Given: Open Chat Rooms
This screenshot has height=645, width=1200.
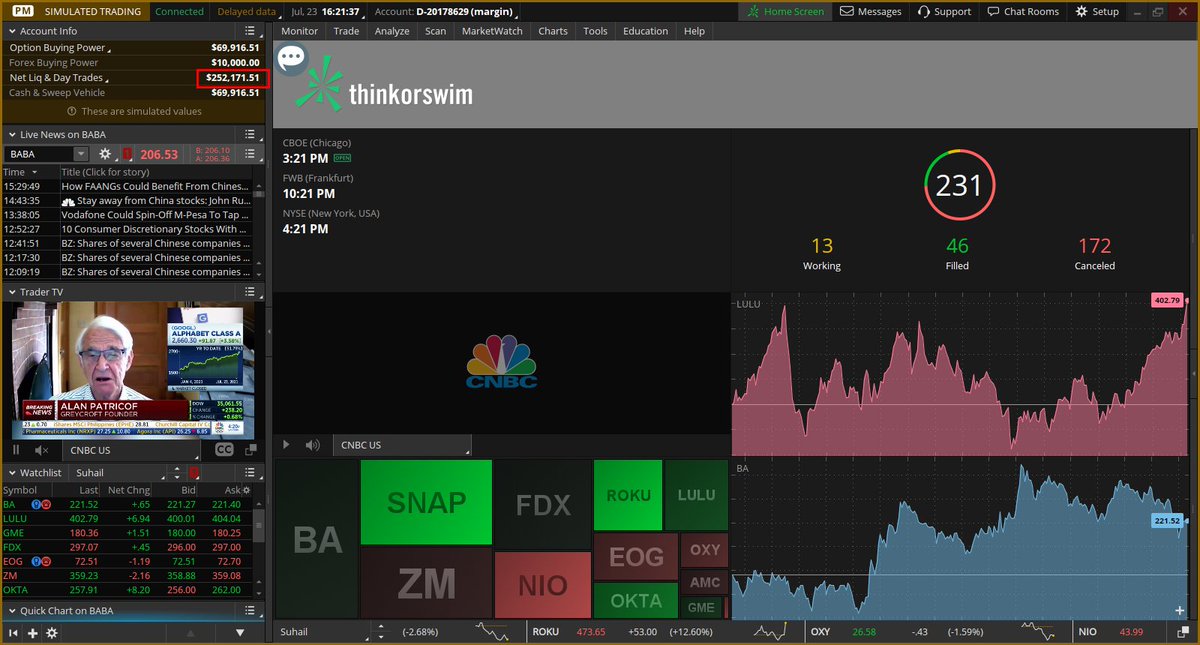Looking at the screenshot, I should [x=1022, y=11].
